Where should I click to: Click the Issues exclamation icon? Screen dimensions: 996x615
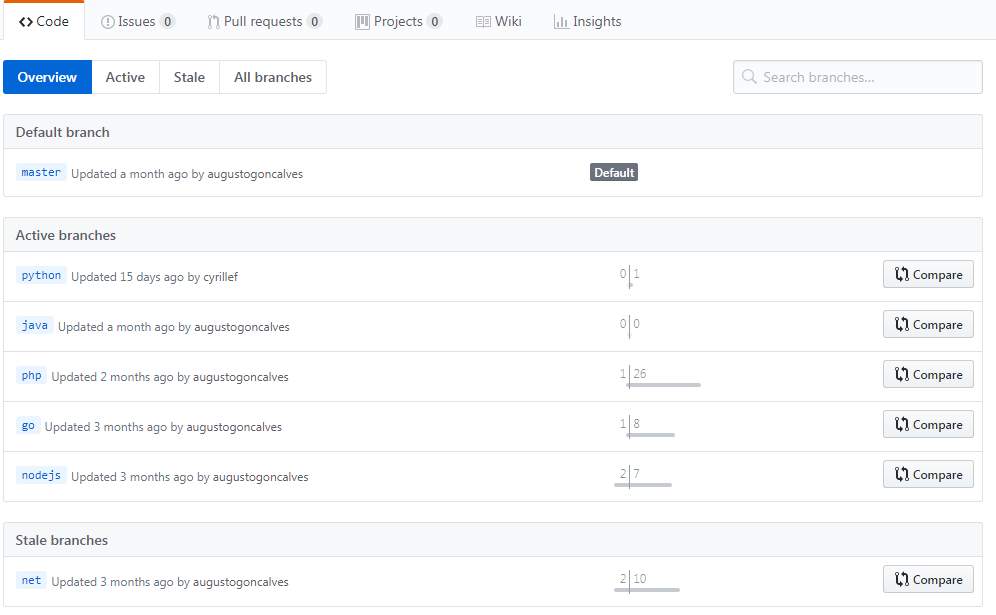(x=107, y=22)
